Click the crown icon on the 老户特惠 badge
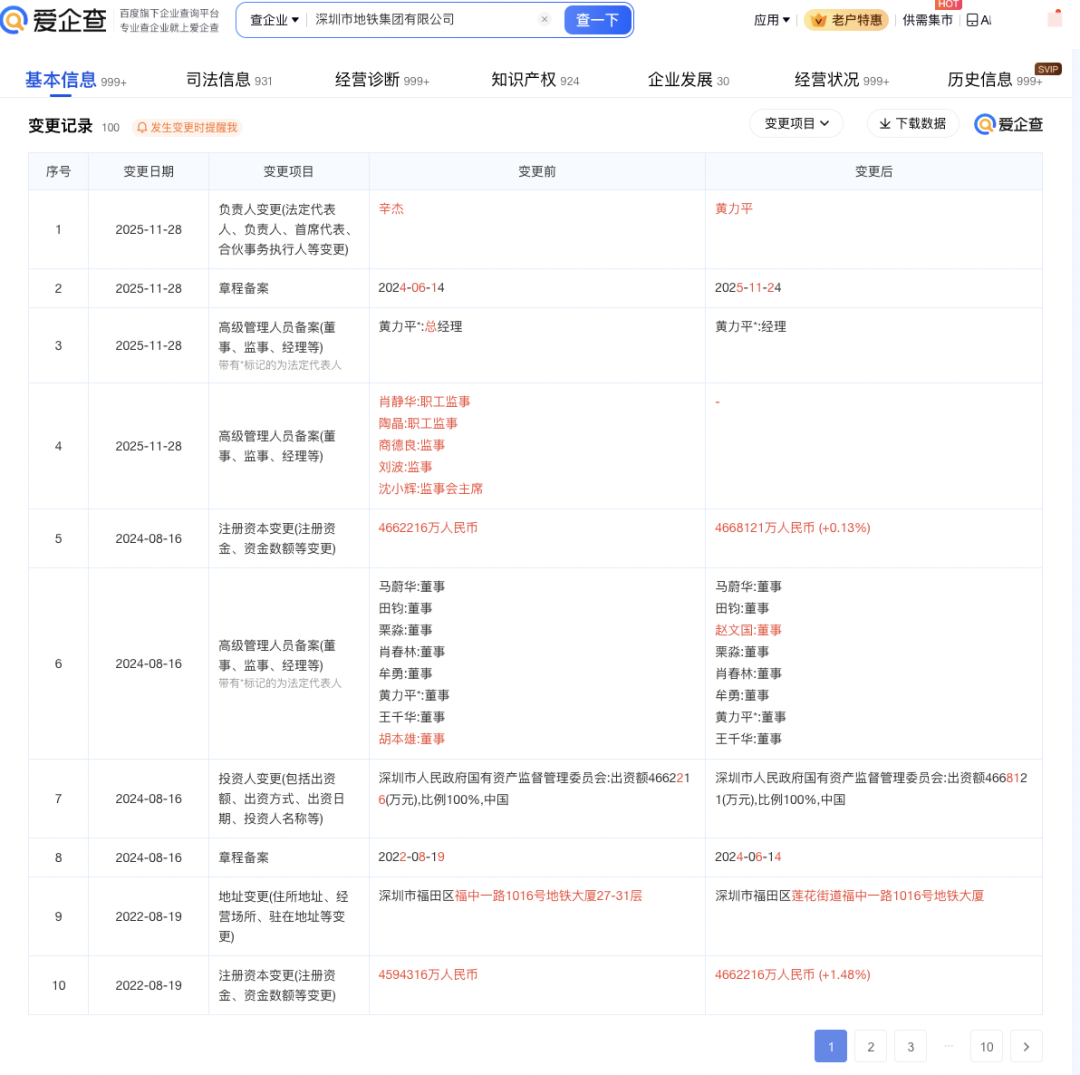 [x=820, y=19]
